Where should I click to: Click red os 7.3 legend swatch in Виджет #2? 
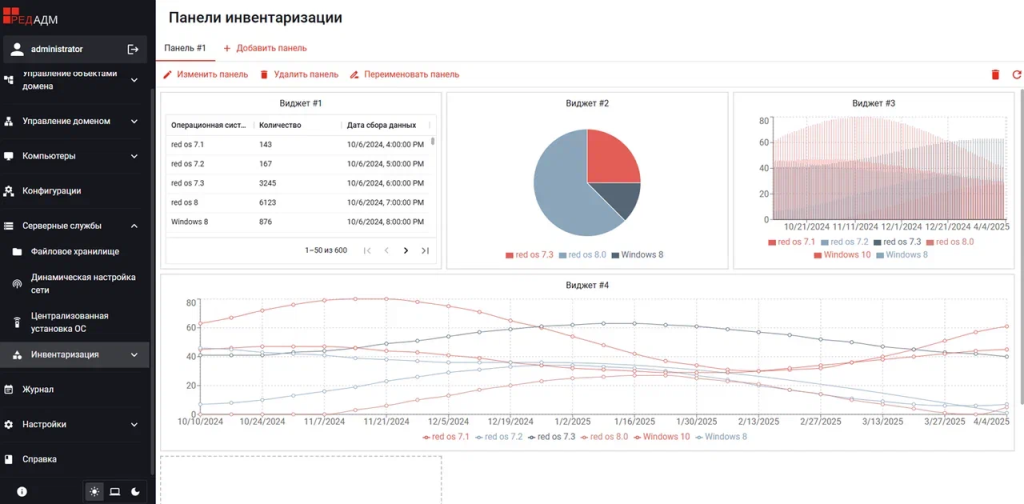[x=510, y=255]
